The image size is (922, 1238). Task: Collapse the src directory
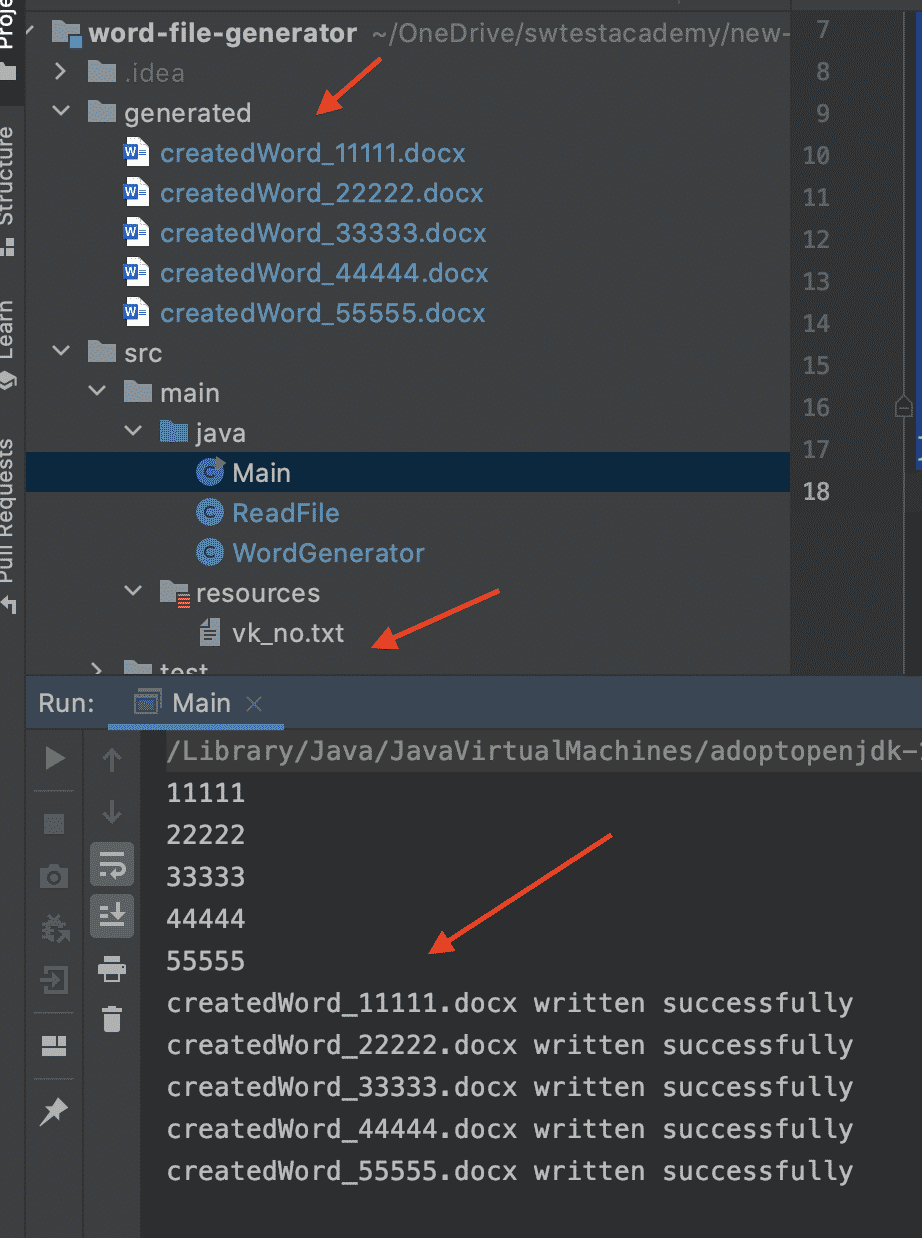[x=60, y=352]
